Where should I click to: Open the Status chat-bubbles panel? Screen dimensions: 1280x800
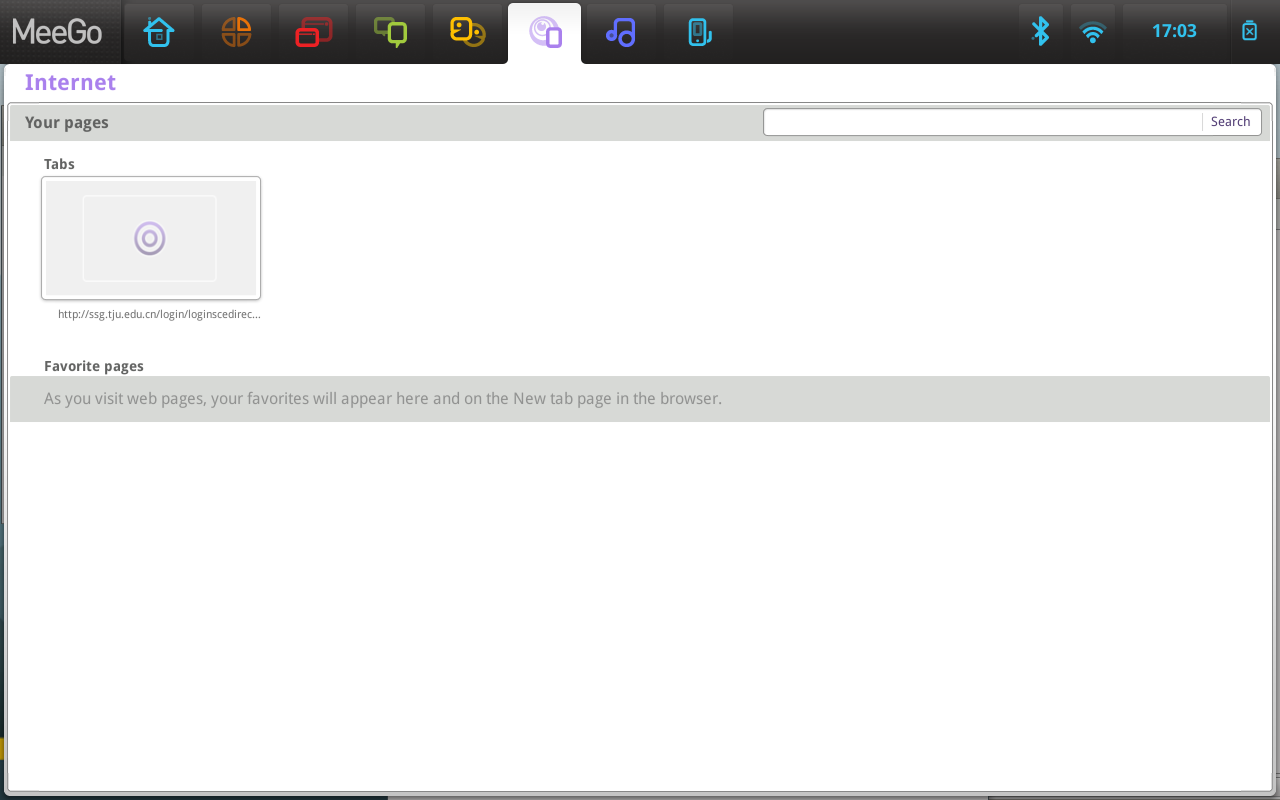(x=390, y=32)
